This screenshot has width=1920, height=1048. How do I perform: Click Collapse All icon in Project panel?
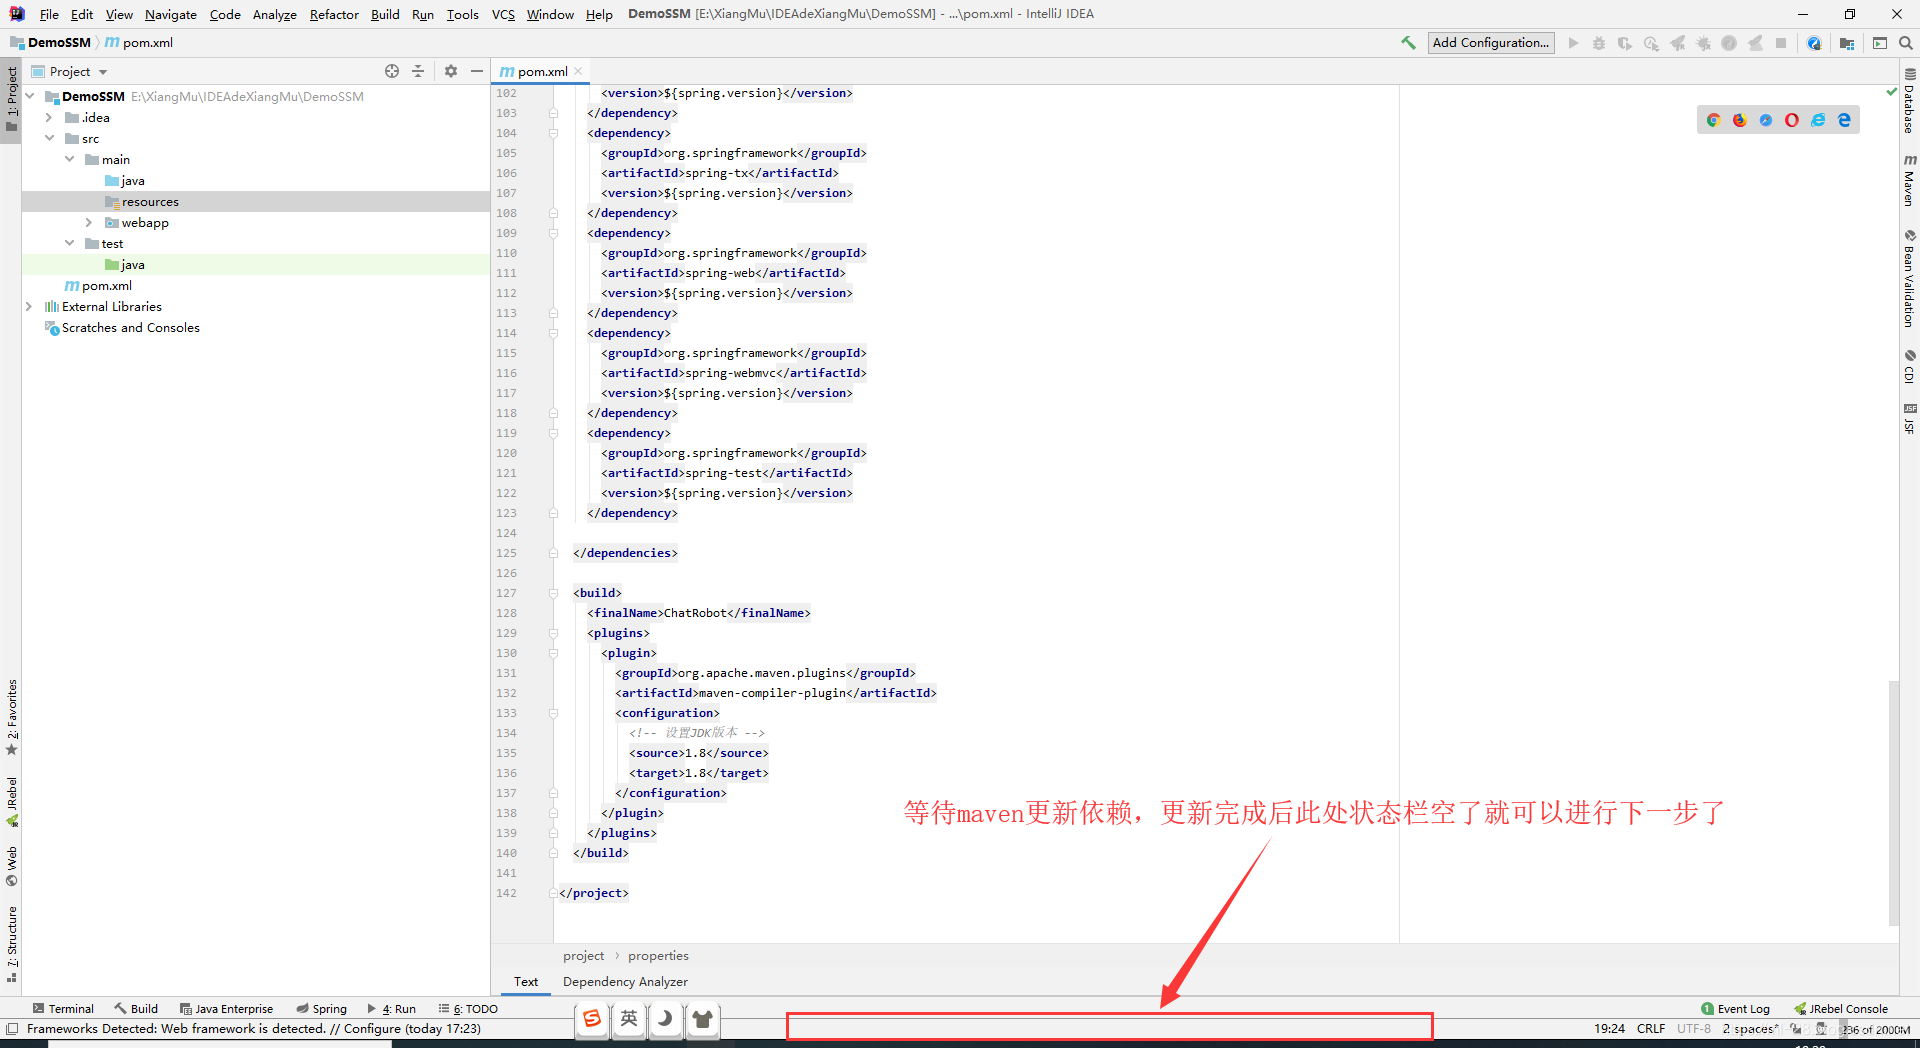pos(418,71)
